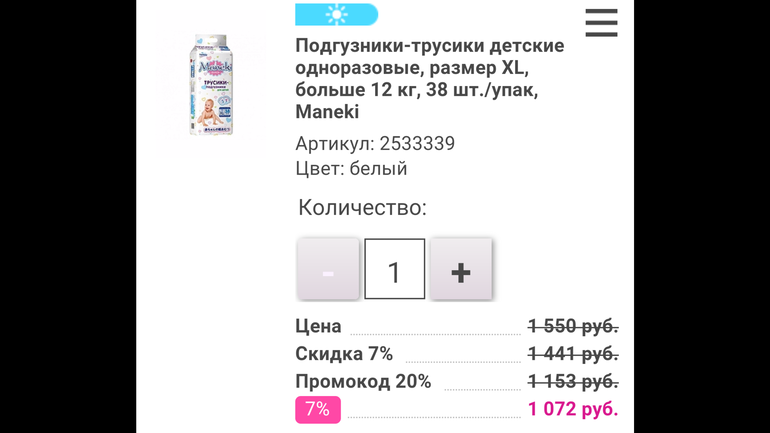Image resolution: width=770 pixels, height=433 pixels.
Task: Click the 'Промокод 20%' label
Action: (363, 381)
